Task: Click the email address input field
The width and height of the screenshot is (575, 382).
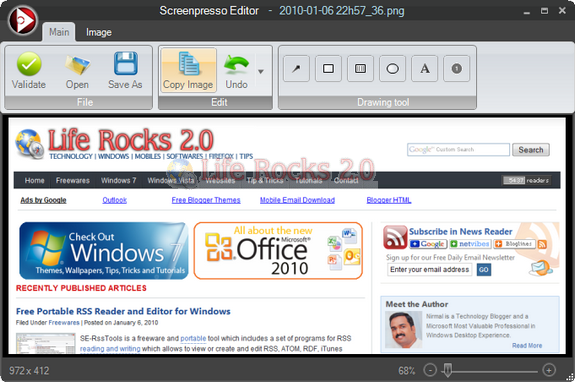Action: pos(429,269)
